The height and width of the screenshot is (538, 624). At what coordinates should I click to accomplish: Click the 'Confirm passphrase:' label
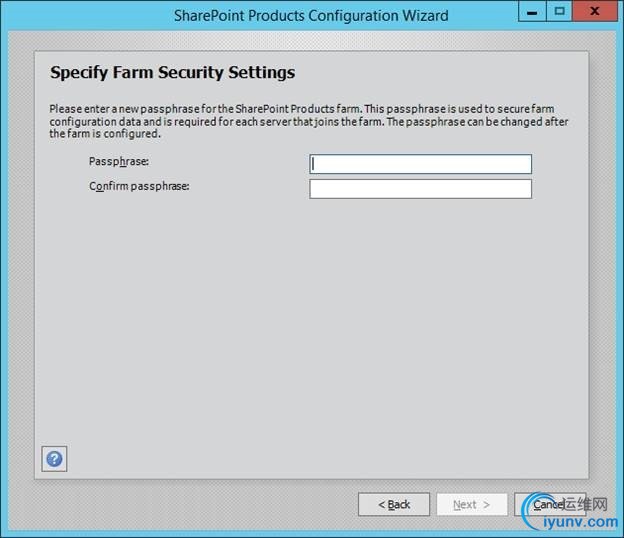pos(139,186)
